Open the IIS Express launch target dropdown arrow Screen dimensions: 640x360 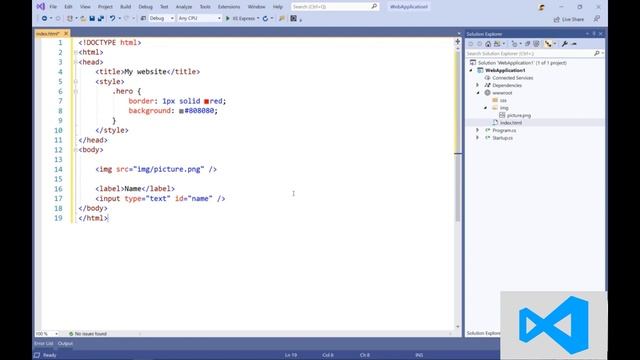258,18
